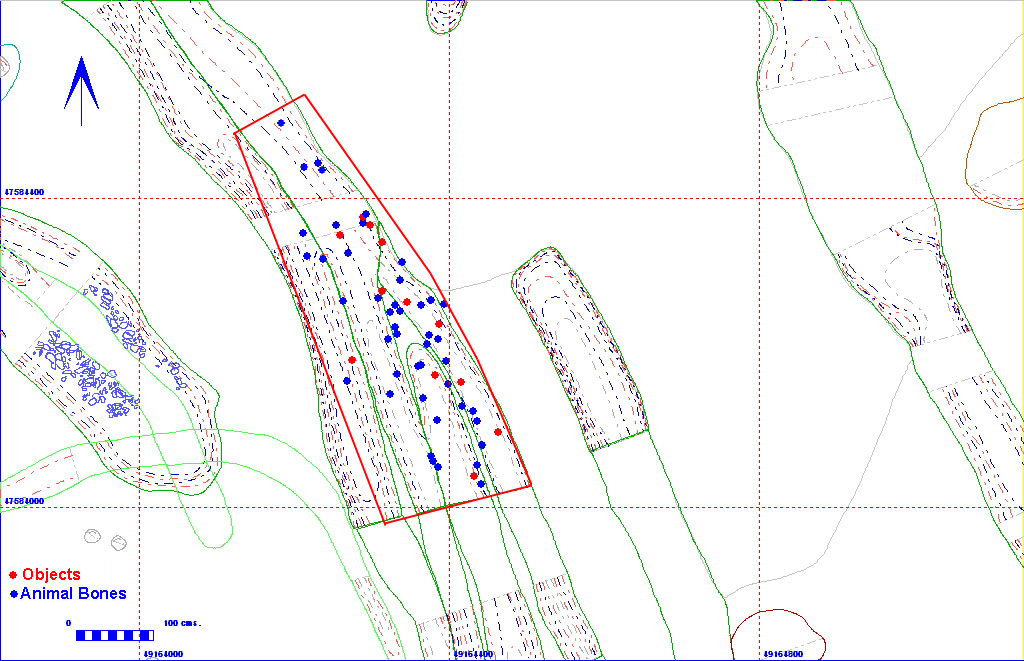Select the 'Animal Bones' legend label

pyautogui.click(x=73, y=594)
